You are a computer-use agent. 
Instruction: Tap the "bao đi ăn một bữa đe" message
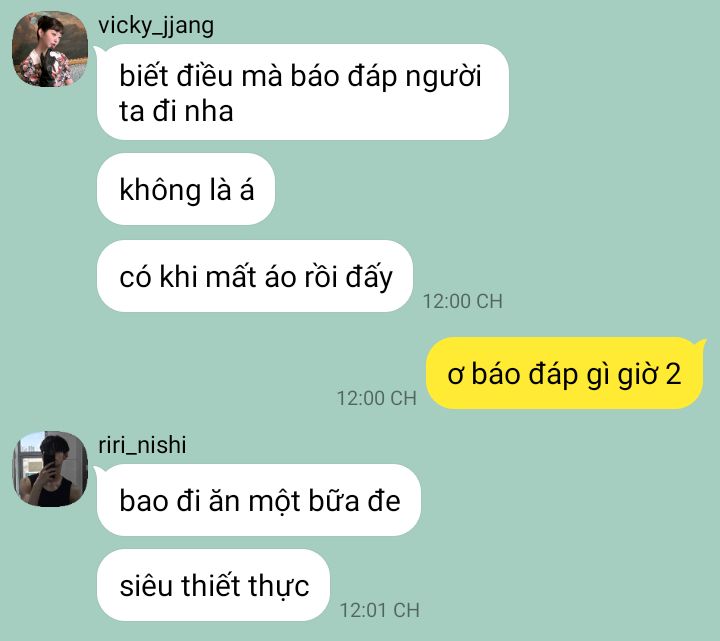[x=259, y=500]
